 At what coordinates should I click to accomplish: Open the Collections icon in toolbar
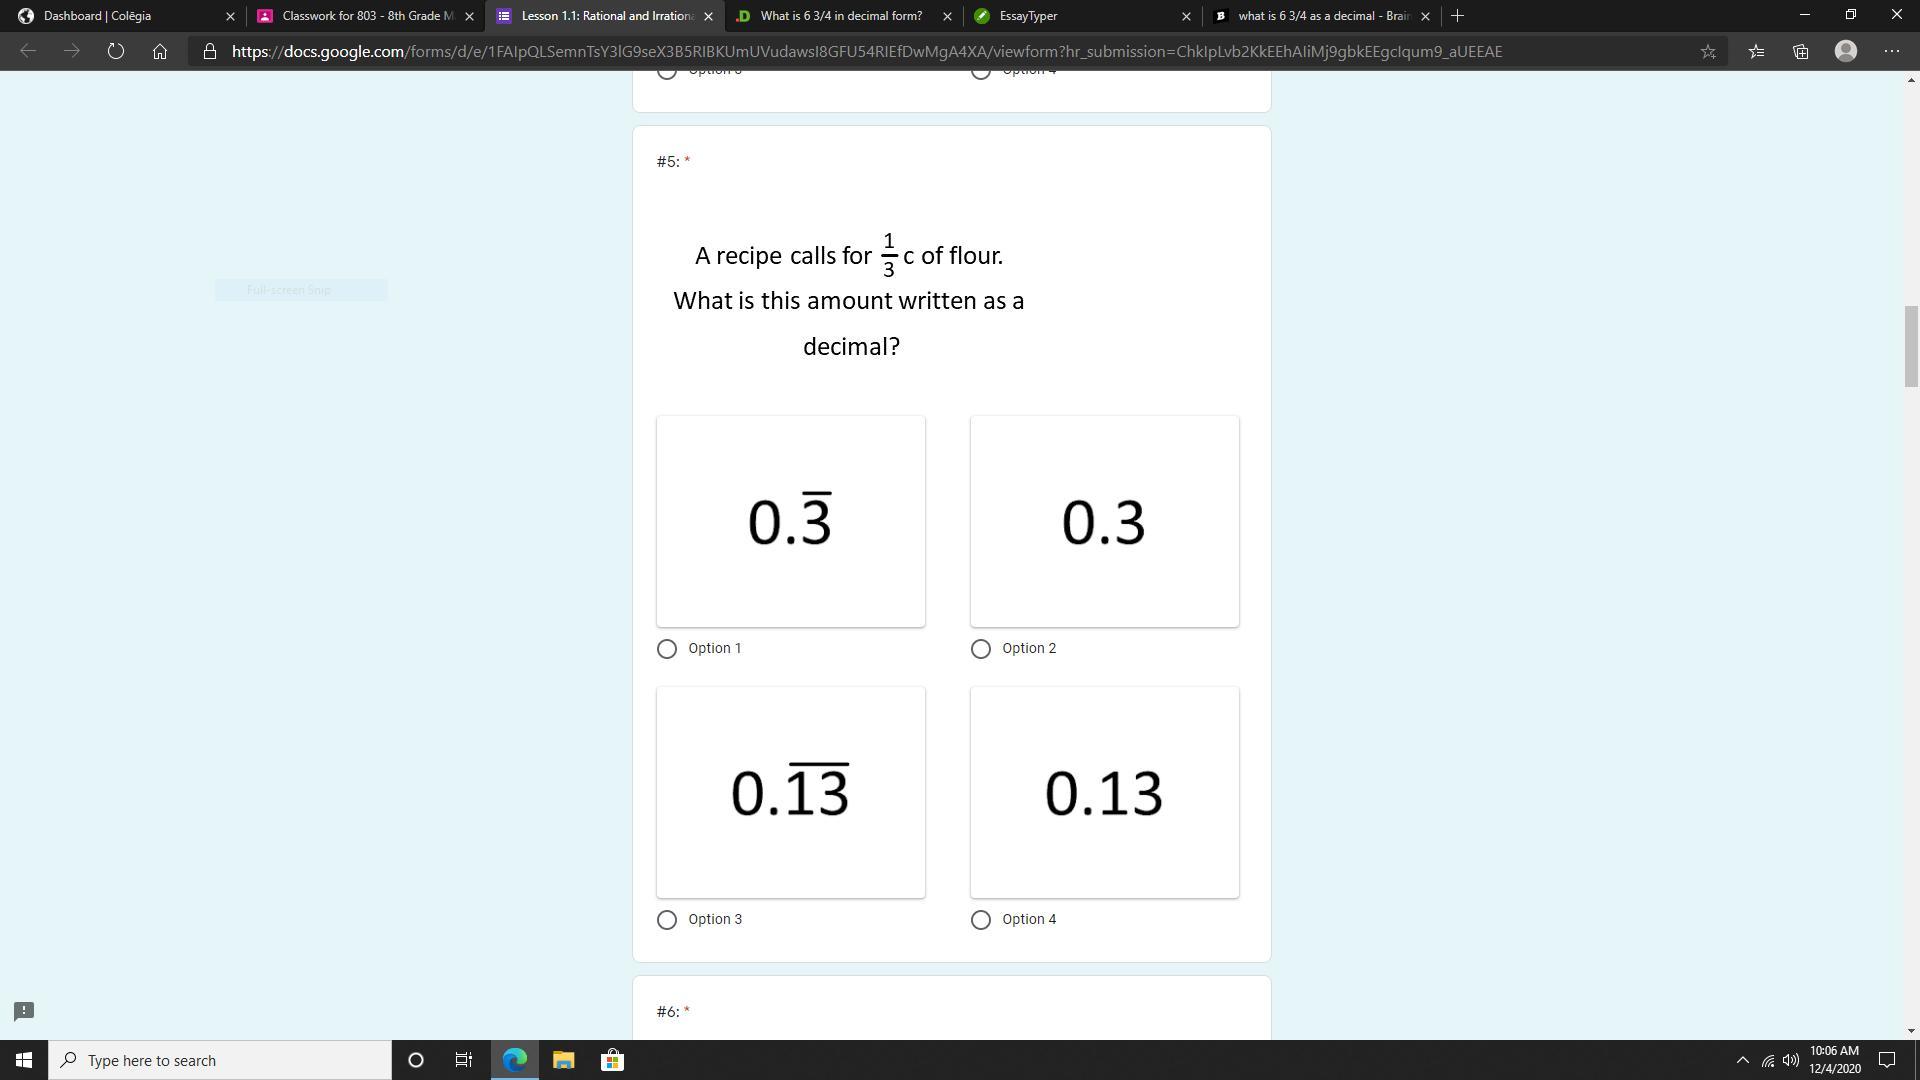tap(1801, 51)
